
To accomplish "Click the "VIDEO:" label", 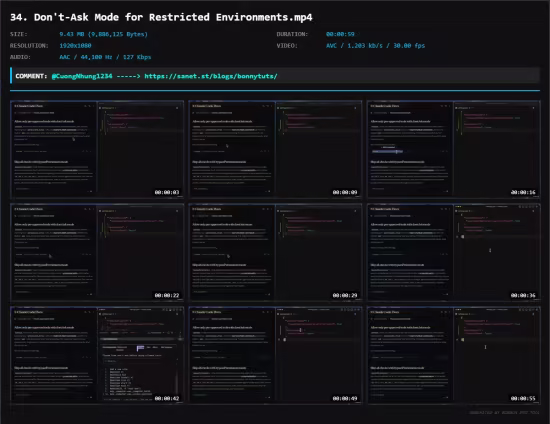I will [x=287, y=46].
